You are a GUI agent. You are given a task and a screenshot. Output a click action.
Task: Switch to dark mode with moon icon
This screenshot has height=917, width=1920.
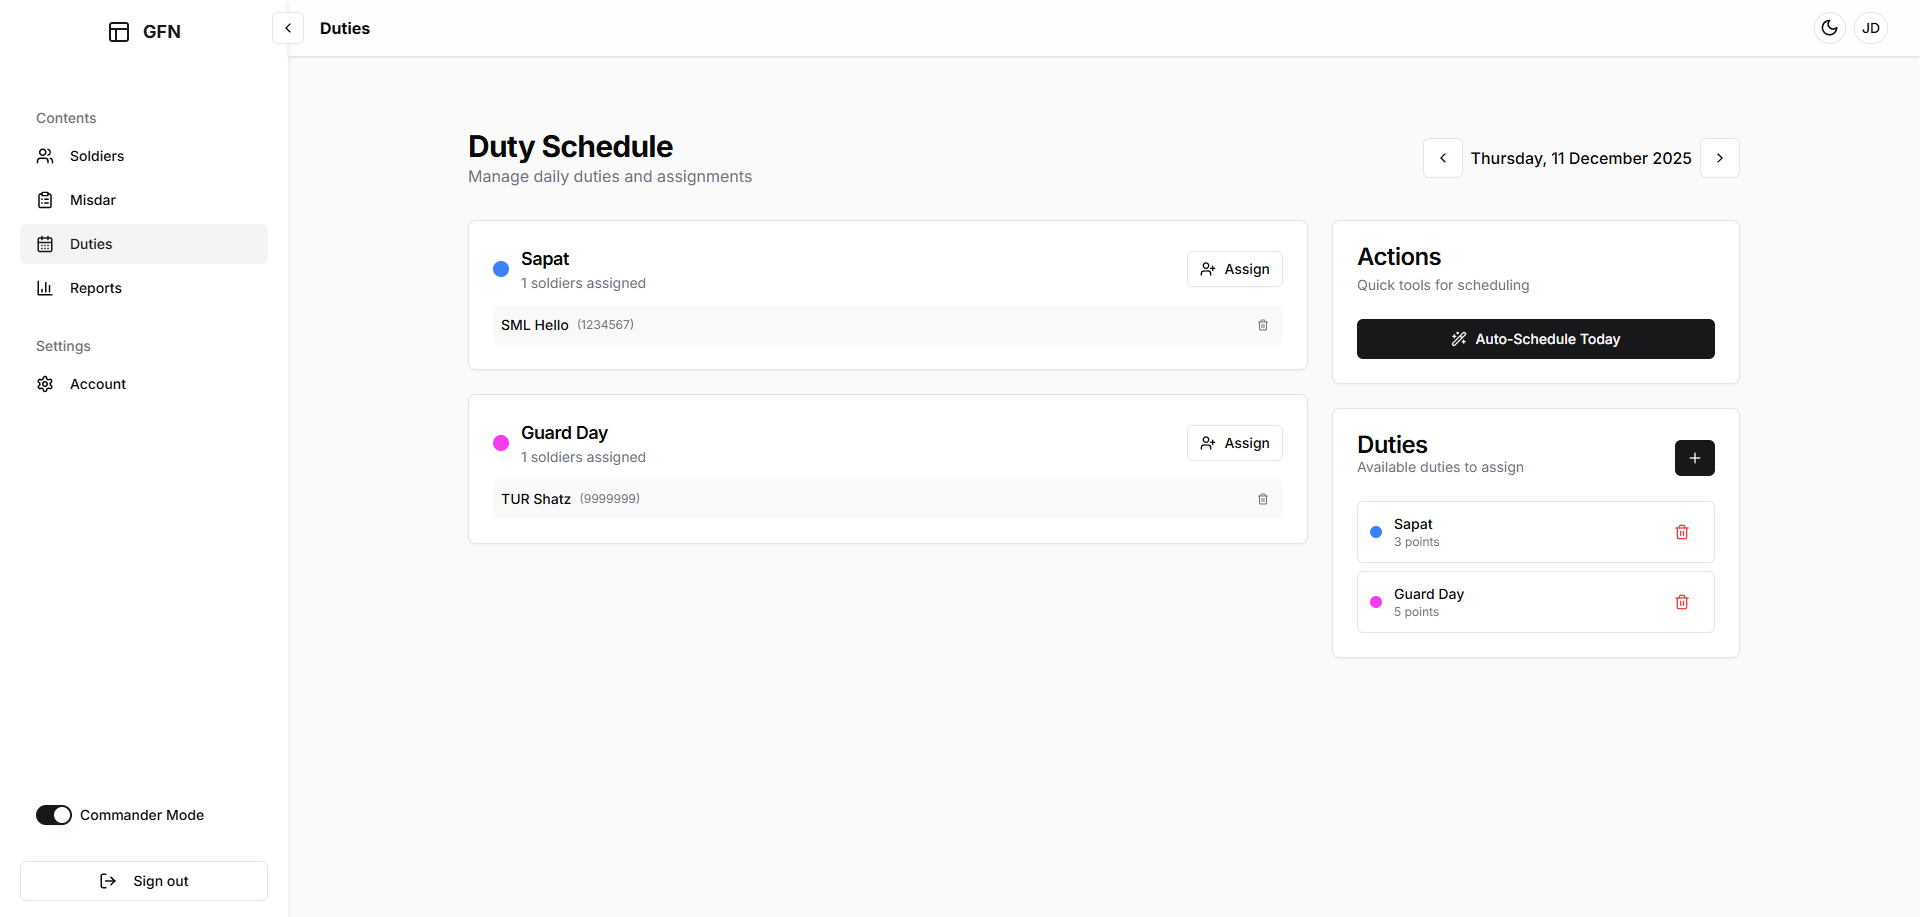coord(1830,28)
